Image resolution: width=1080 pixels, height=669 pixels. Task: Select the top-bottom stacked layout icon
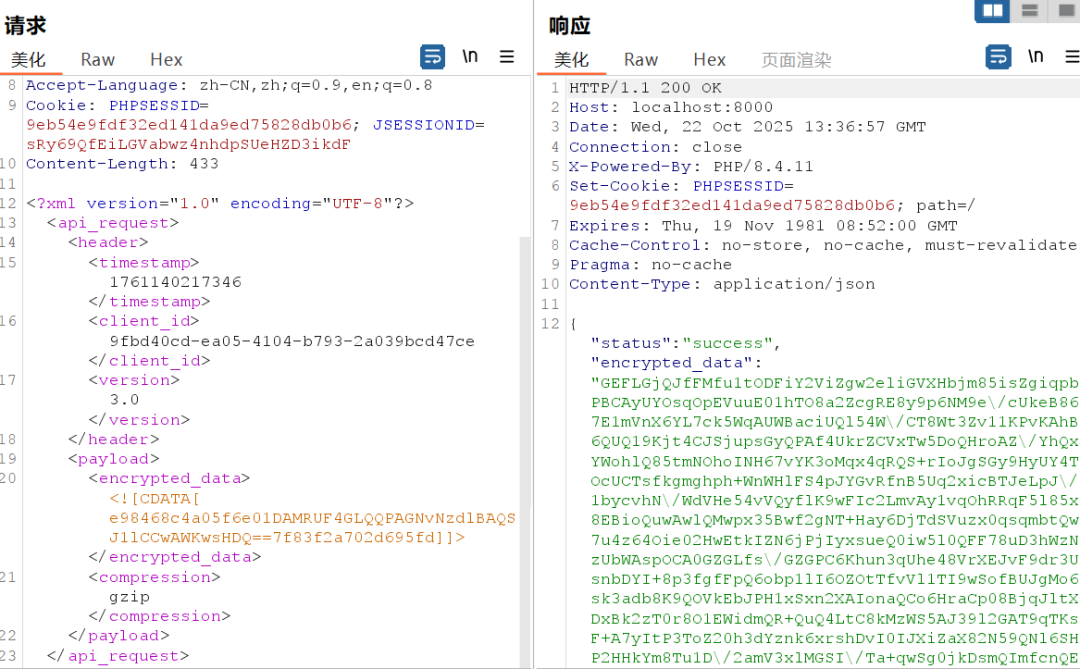pos(1030,10)
